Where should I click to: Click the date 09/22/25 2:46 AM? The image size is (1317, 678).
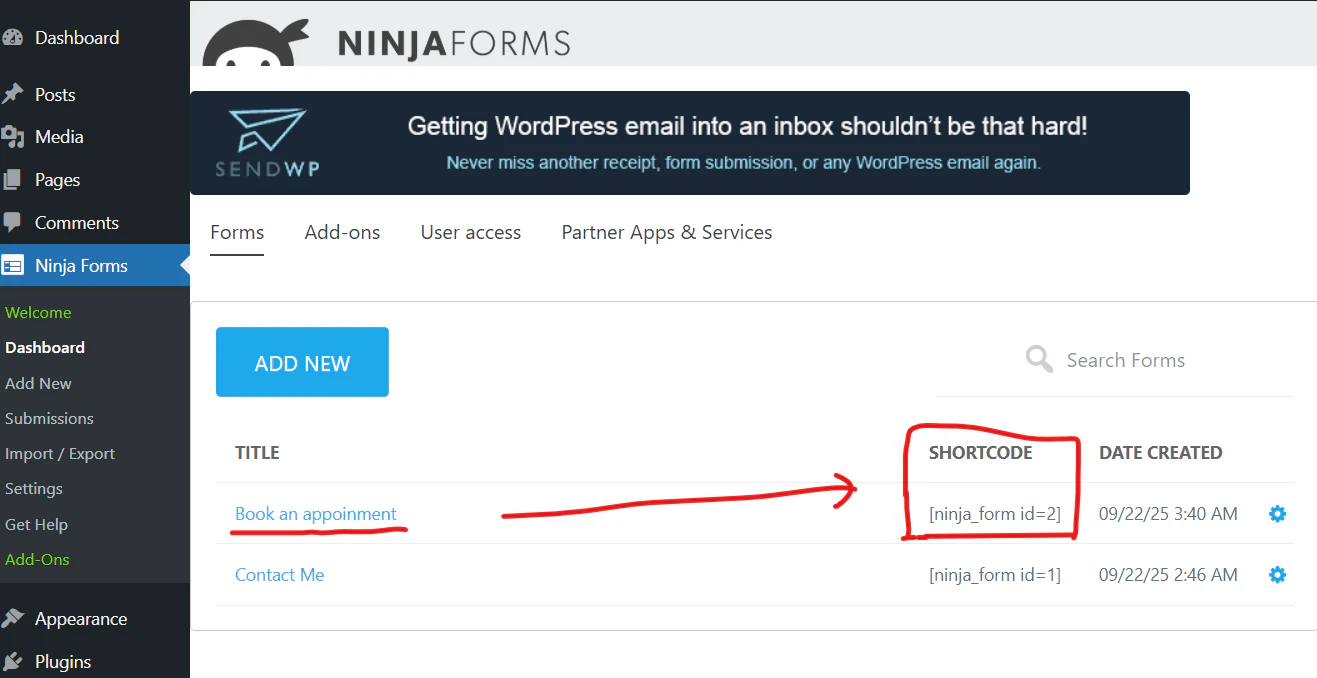pyautogui.click(x=1168, y=575)
